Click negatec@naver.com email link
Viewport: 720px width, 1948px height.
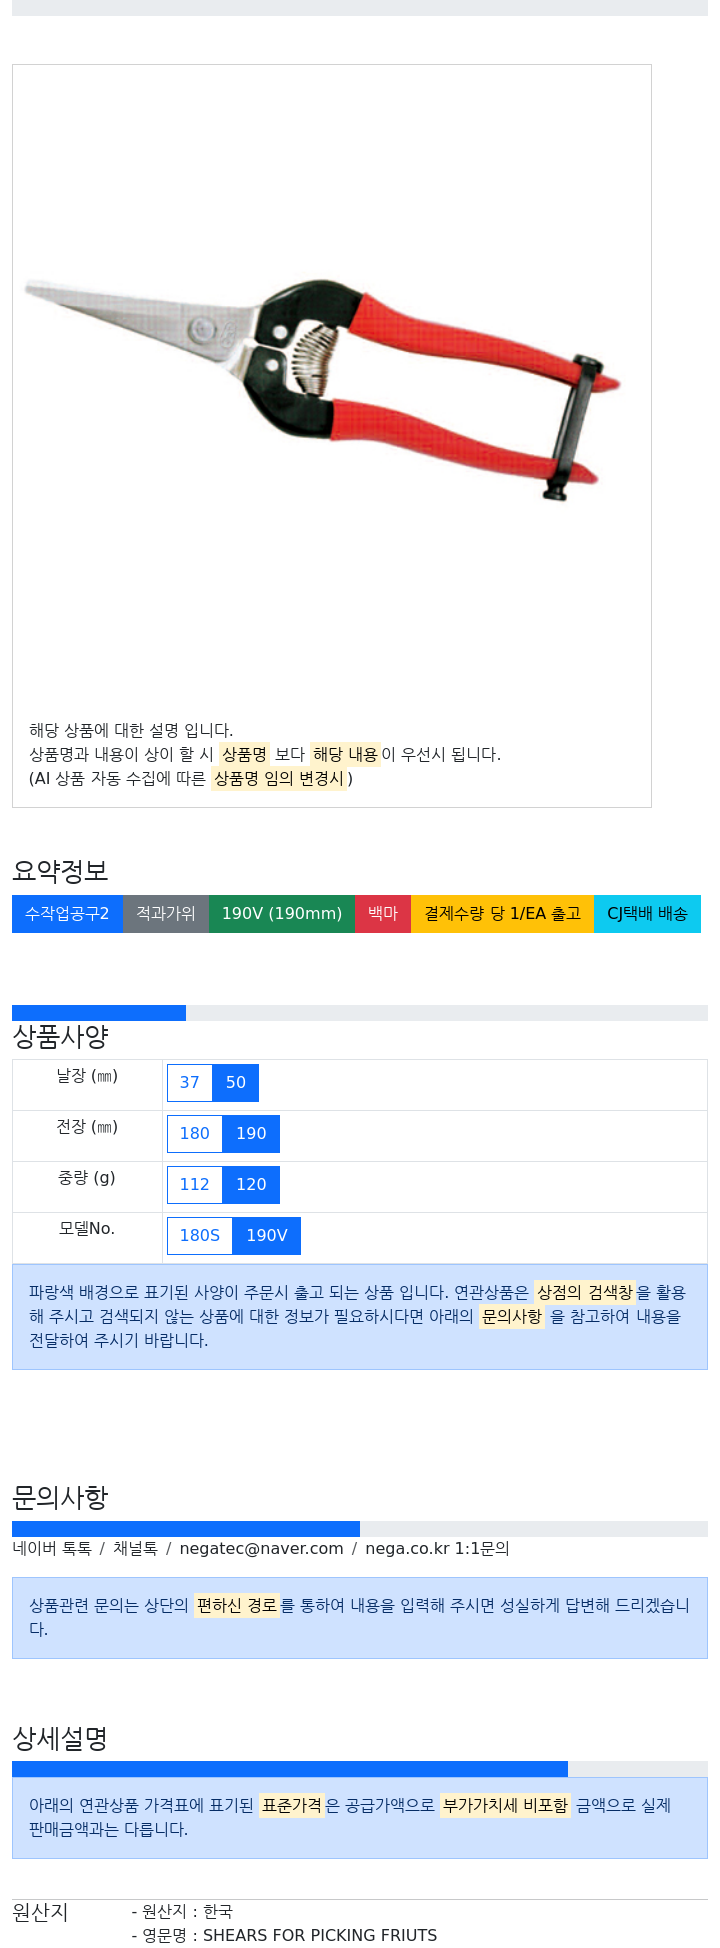point(261,1549)
